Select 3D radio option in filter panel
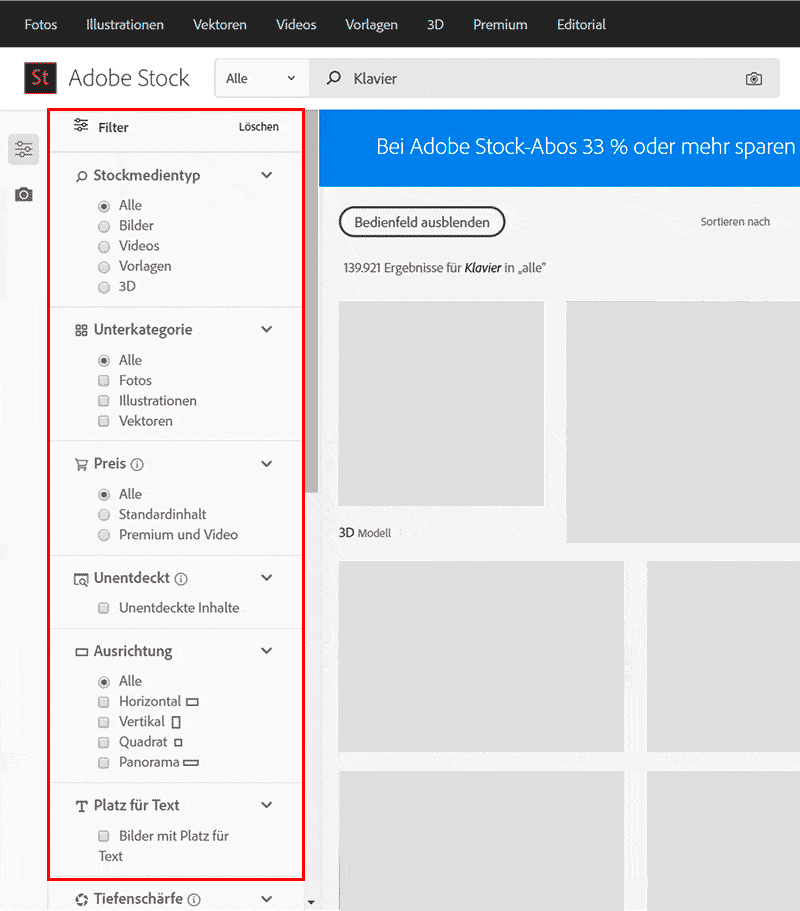This screenshot has height=911, width=800. click(104, 287)
